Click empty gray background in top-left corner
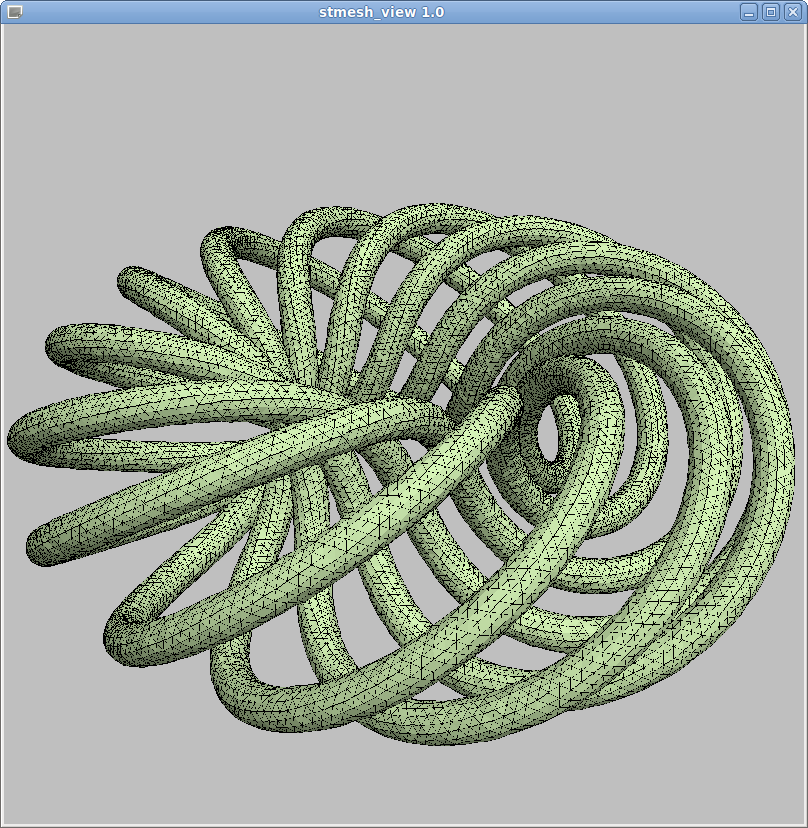Screen dimensions: 808x828 tap(60, 80)
